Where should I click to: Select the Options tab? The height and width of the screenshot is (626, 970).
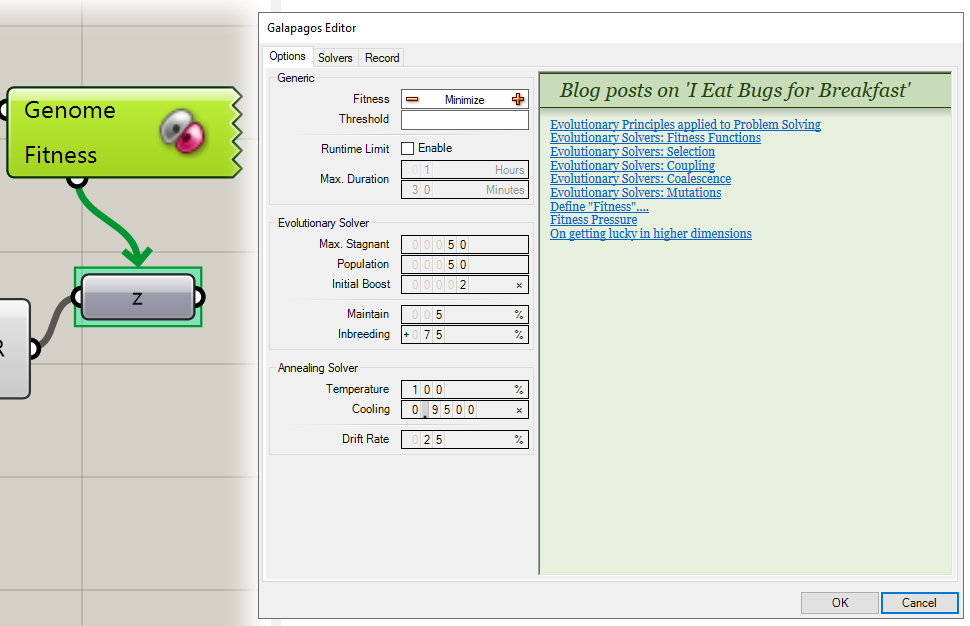point(288,57)
